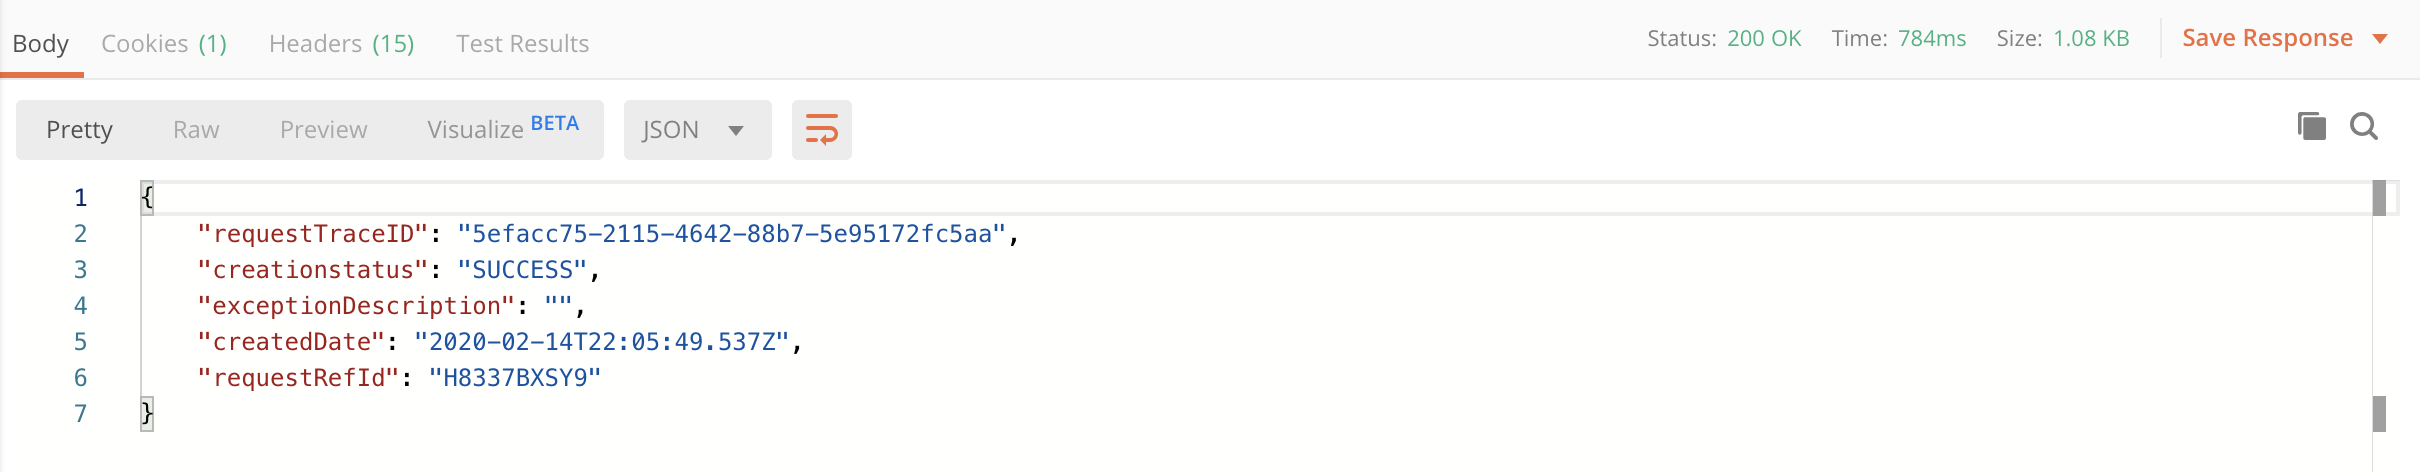Screen dimensions: 2420x472
Task: Open the JSON format dropdown
Action: pos(696,130)
